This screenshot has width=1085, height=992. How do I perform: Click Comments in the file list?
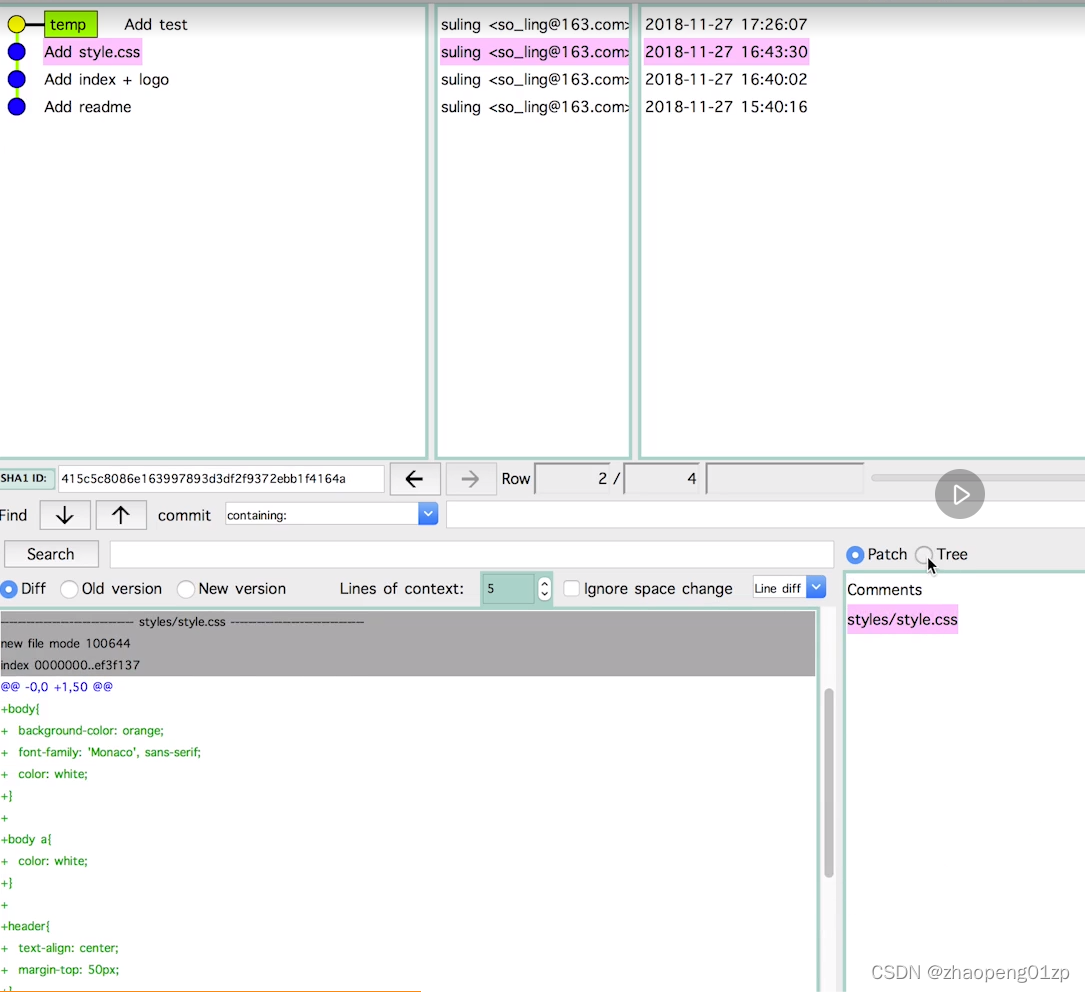coord(884,590)
